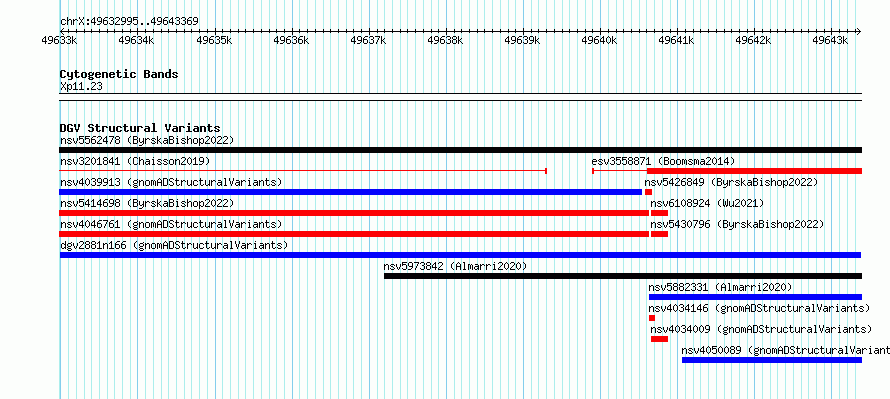This screenshot has width=890, height=399.
Task: Click the Cytogenetic Bands track title
Action: 119,74
